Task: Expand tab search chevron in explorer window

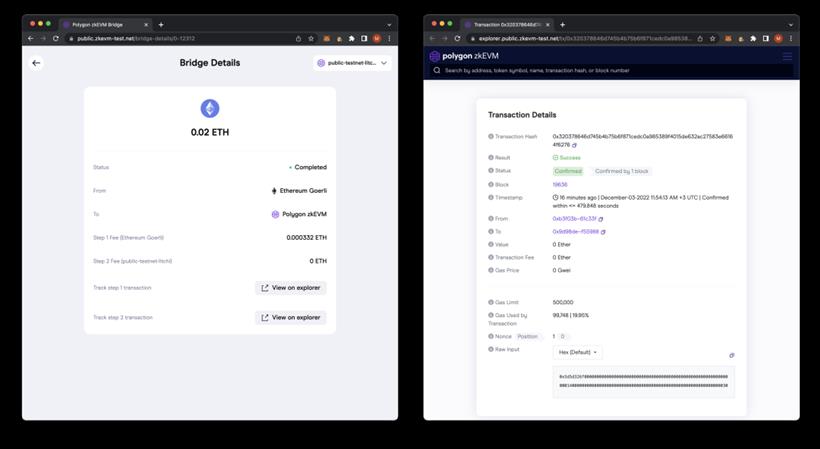Action: pos(791,25)
